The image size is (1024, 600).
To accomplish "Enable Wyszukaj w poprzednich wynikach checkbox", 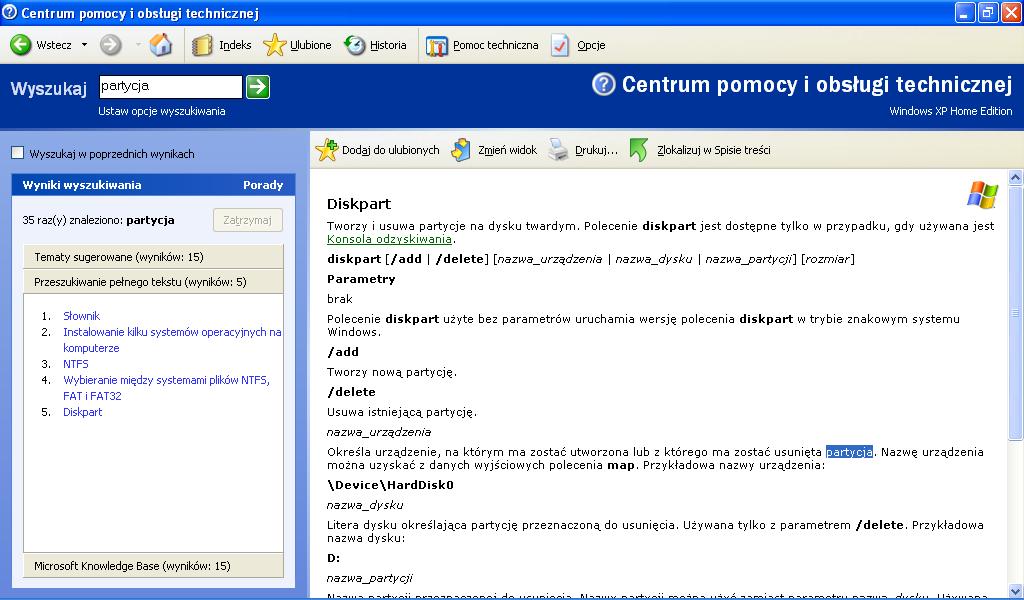I will click(x=17, y=154).
